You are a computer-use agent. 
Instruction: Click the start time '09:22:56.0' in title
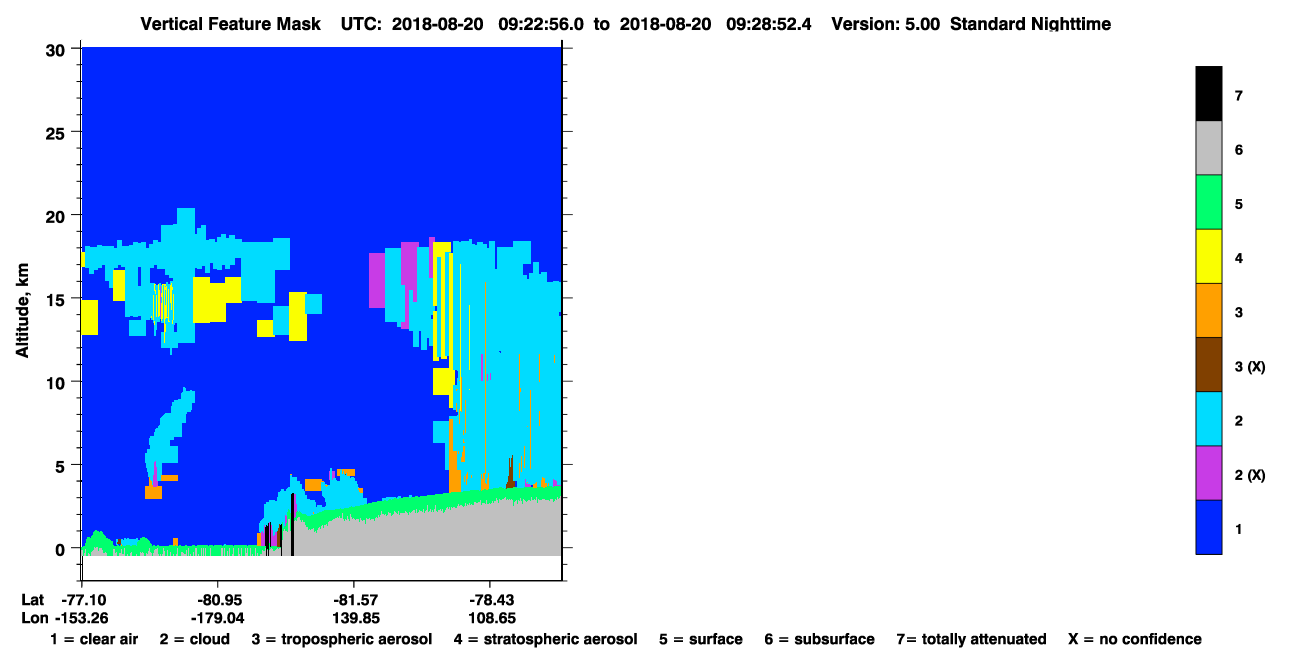pyautogui.click(x=541, y=23)
